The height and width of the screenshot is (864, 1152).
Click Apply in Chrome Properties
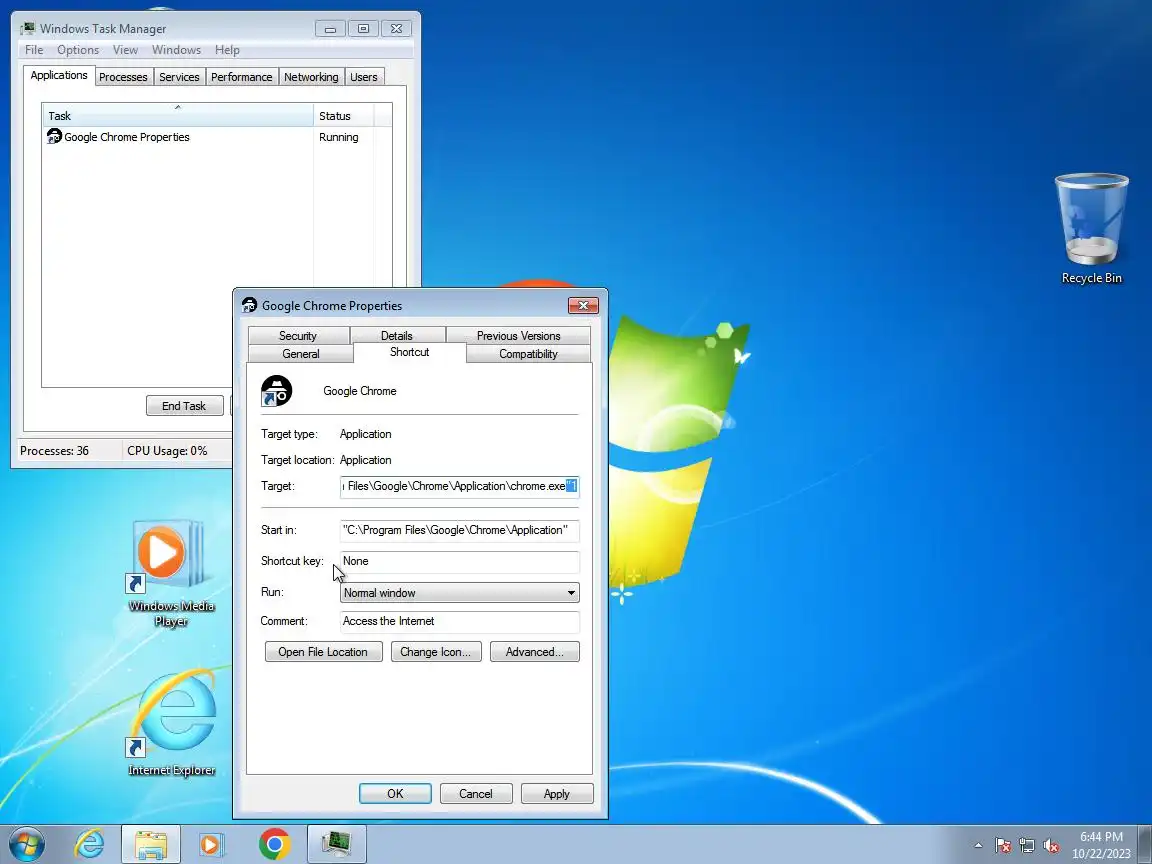point(557,793)
